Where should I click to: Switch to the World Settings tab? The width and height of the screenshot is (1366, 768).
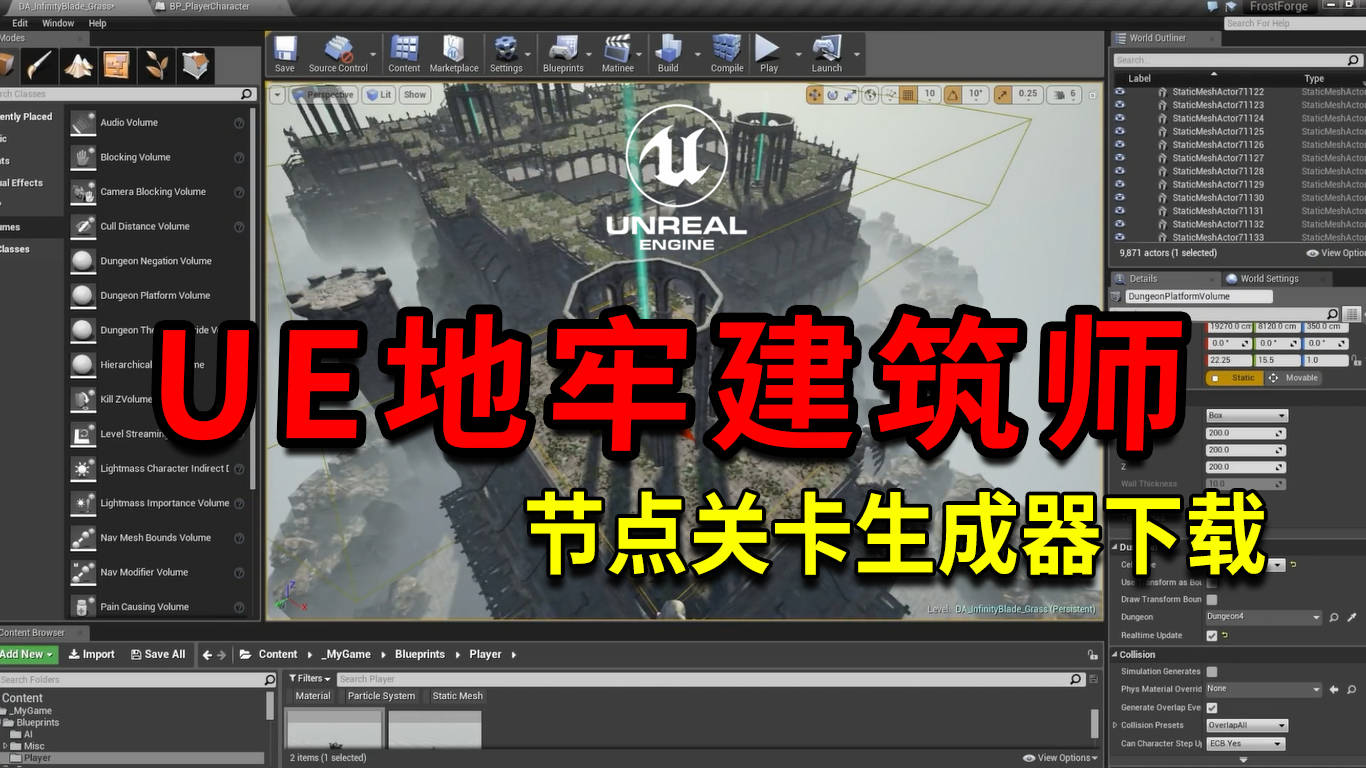(x=1268, y=279)
